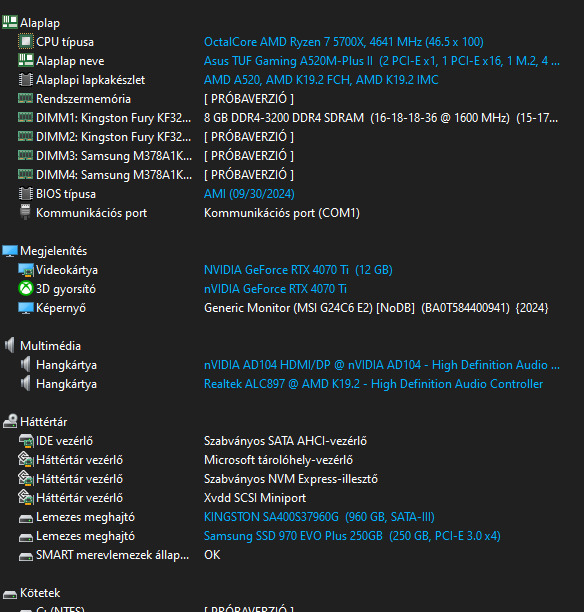Open the Asus TUF Gaming A520M-Plus II link

pos(382,61)
